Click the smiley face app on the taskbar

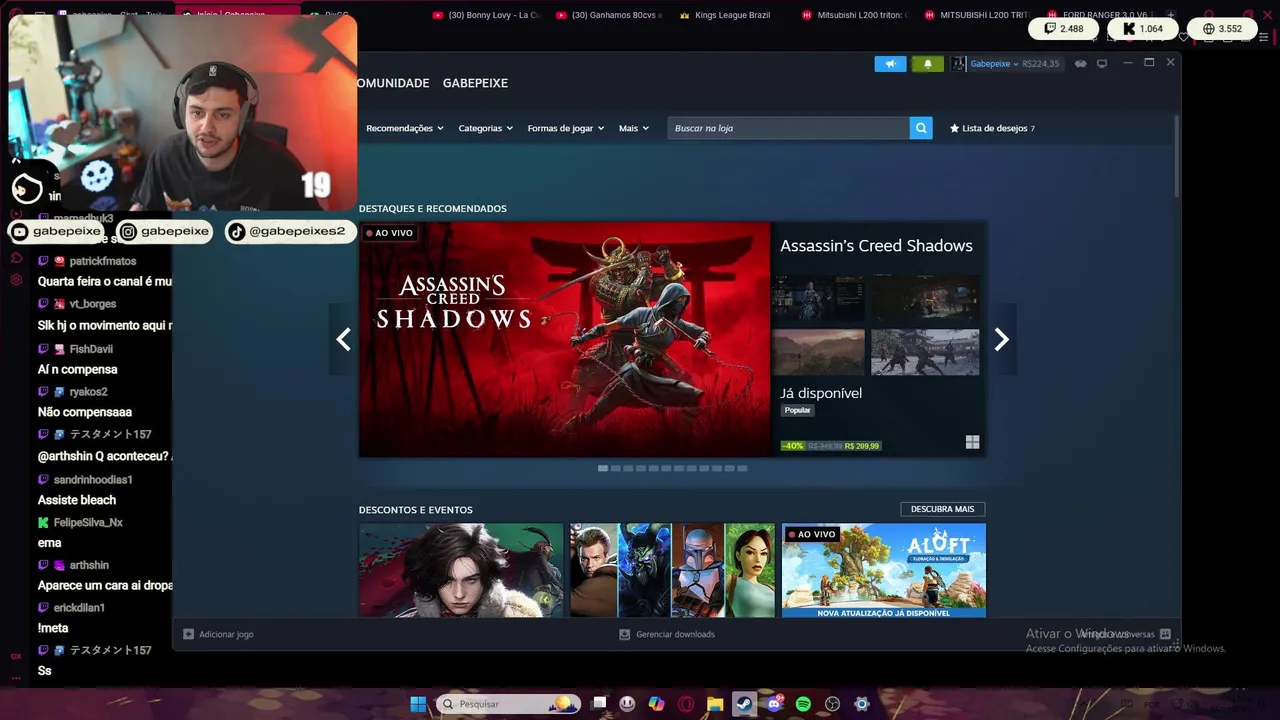(627, 704)
